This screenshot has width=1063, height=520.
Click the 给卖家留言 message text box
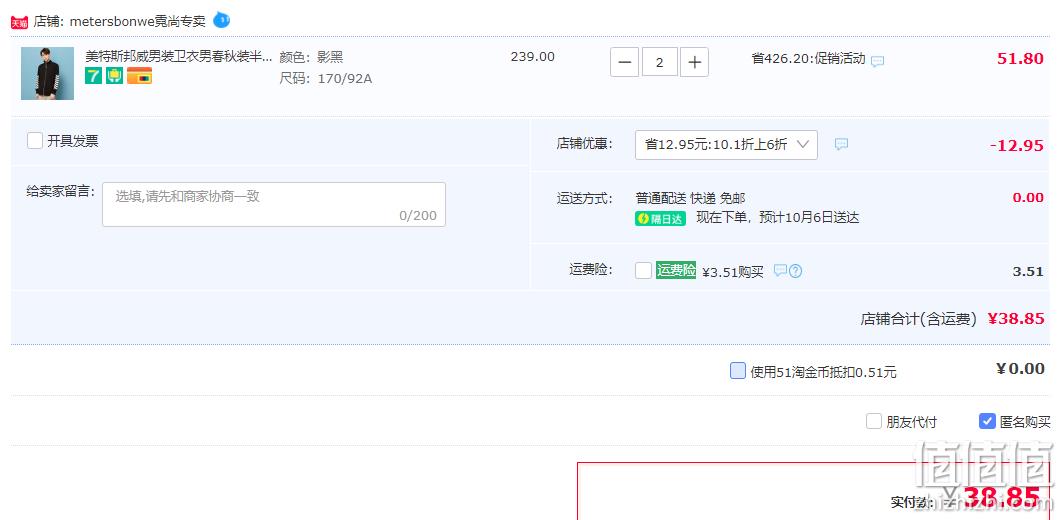click(274, 204)
